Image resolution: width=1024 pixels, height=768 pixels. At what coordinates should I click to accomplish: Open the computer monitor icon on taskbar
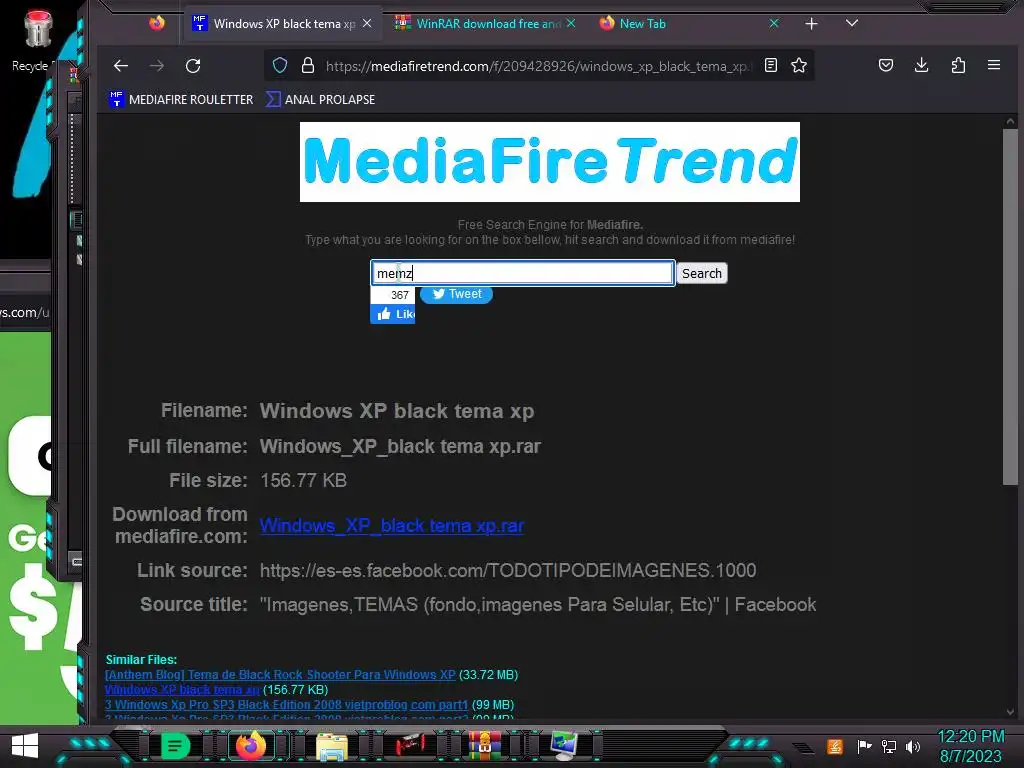(x=564, y=746)
